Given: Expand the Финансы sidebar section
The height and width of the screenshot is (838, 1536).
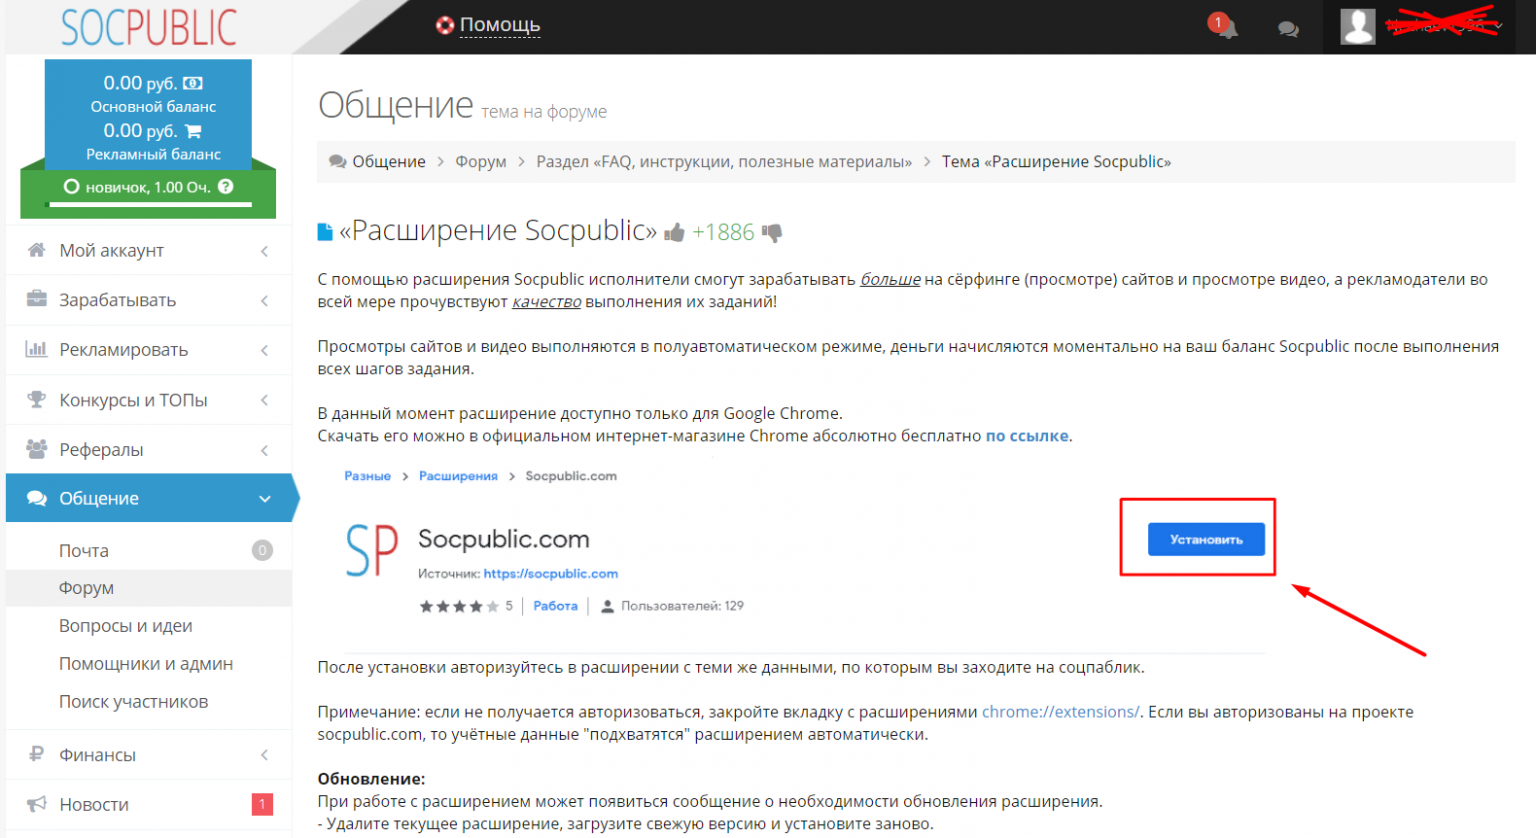Looking at the screenshot, I should (x=149, y=755).
